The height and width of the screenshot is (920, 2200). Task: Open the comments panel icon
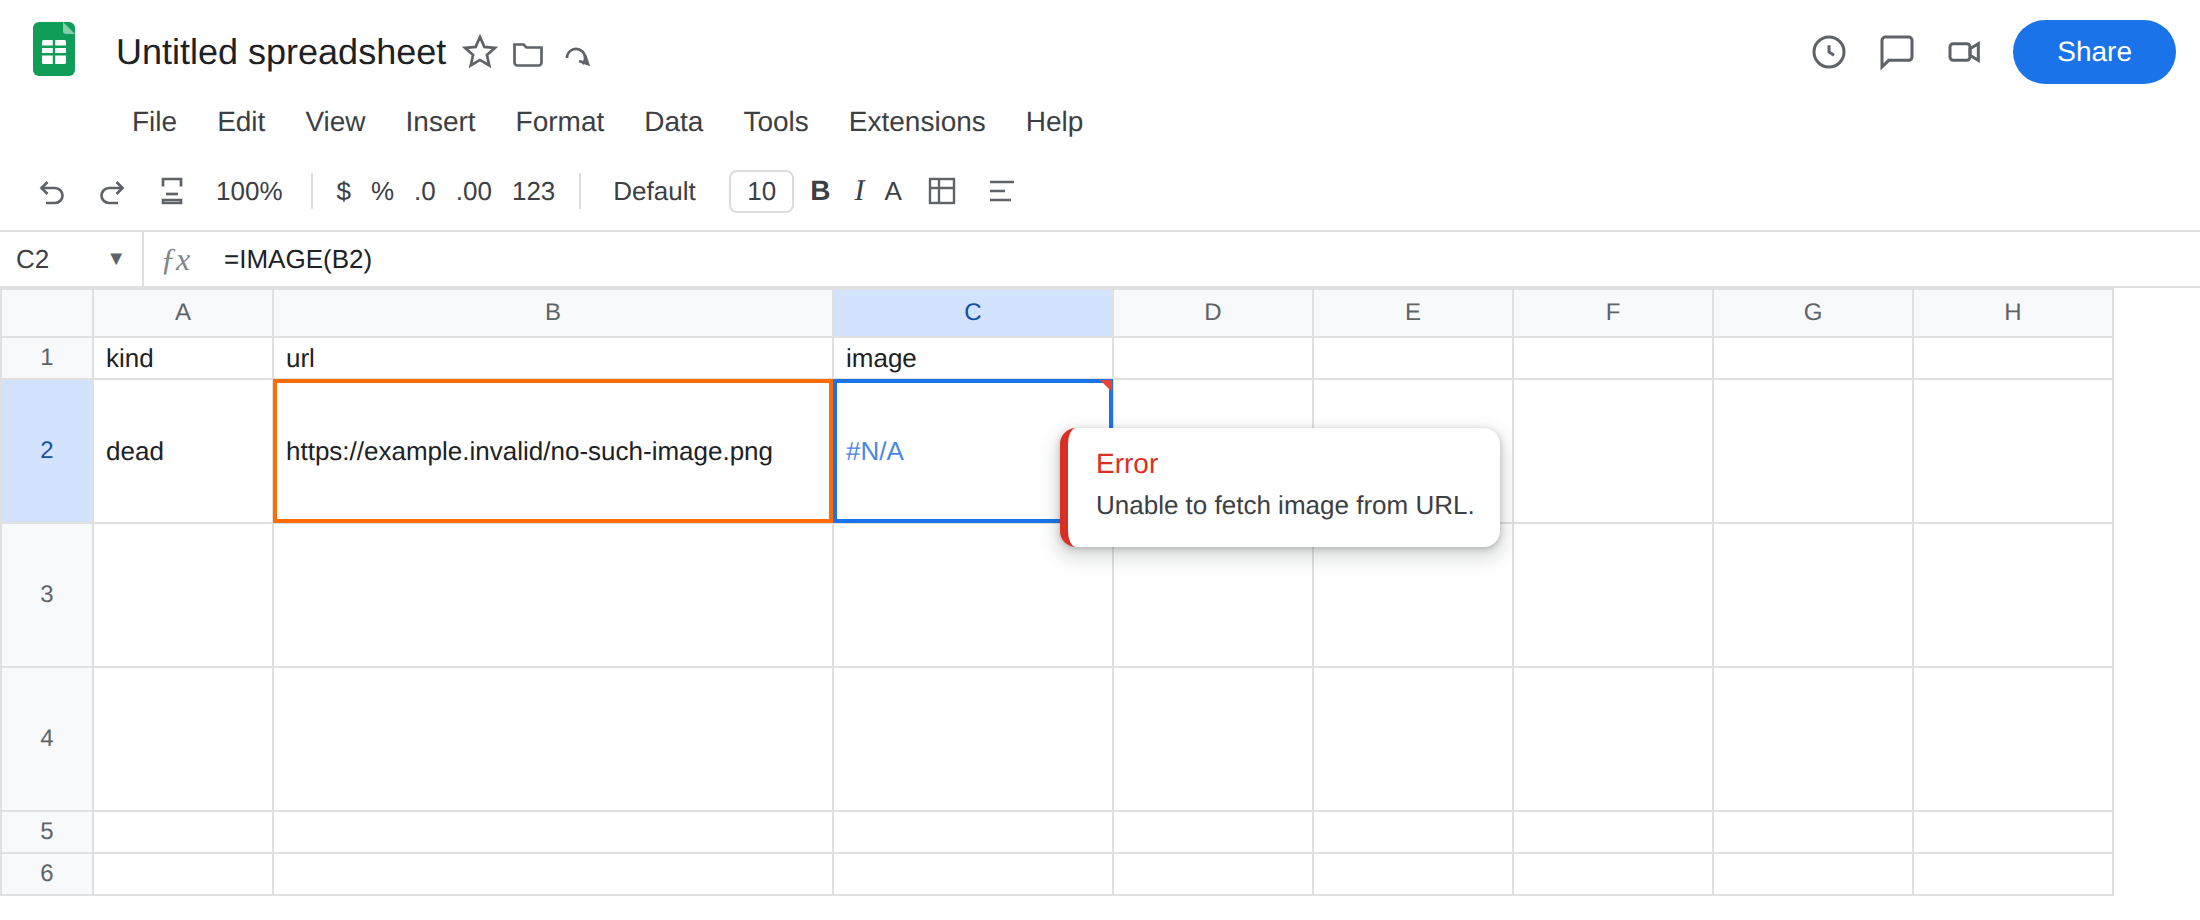point(1896,52)
